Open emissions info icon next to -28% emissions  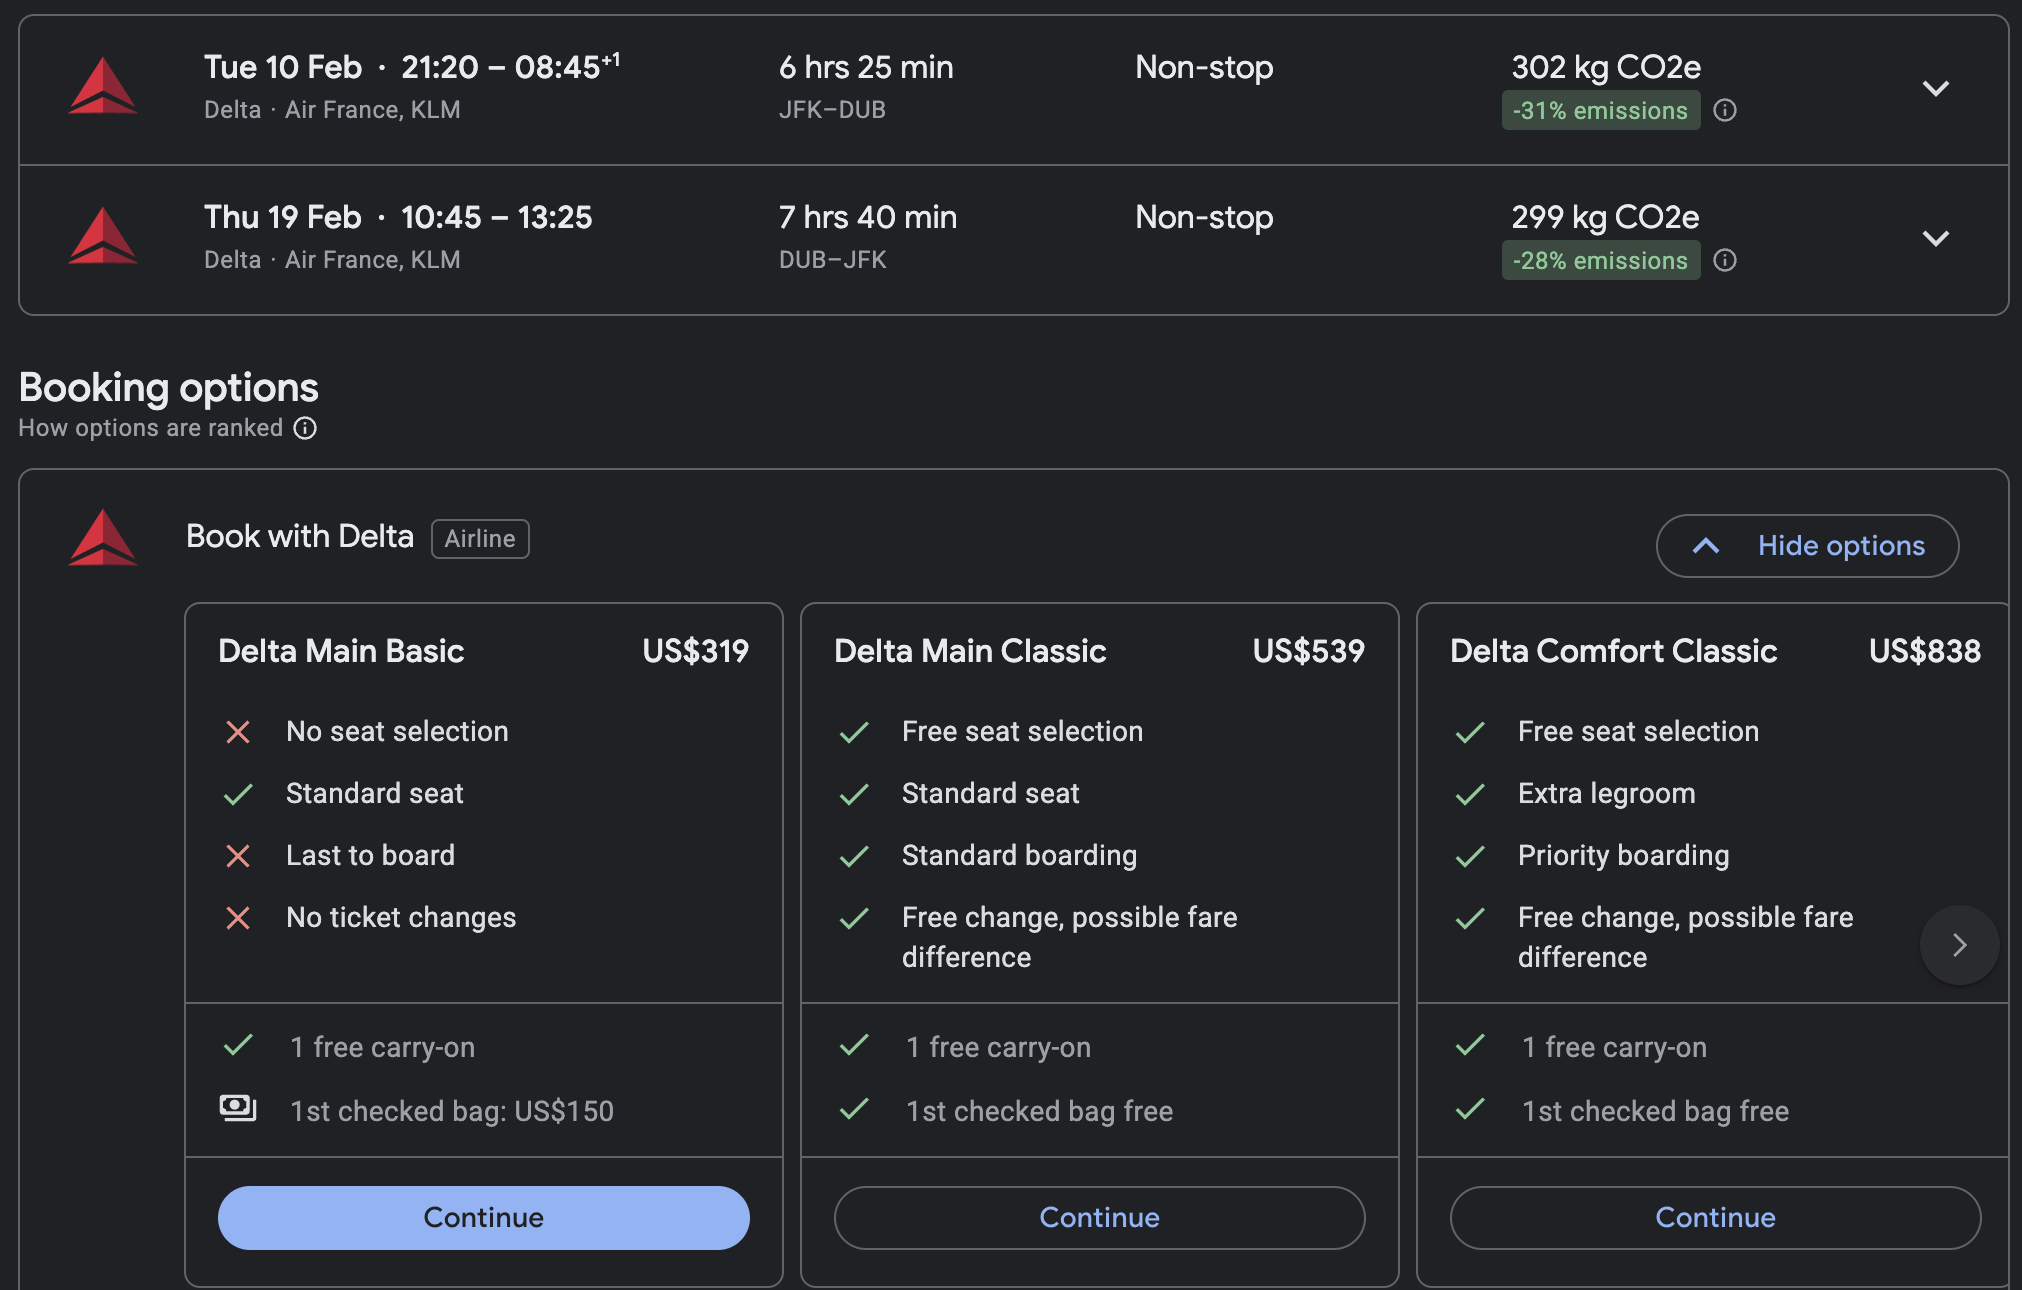pyautogui.click(x=1725, y=260)
